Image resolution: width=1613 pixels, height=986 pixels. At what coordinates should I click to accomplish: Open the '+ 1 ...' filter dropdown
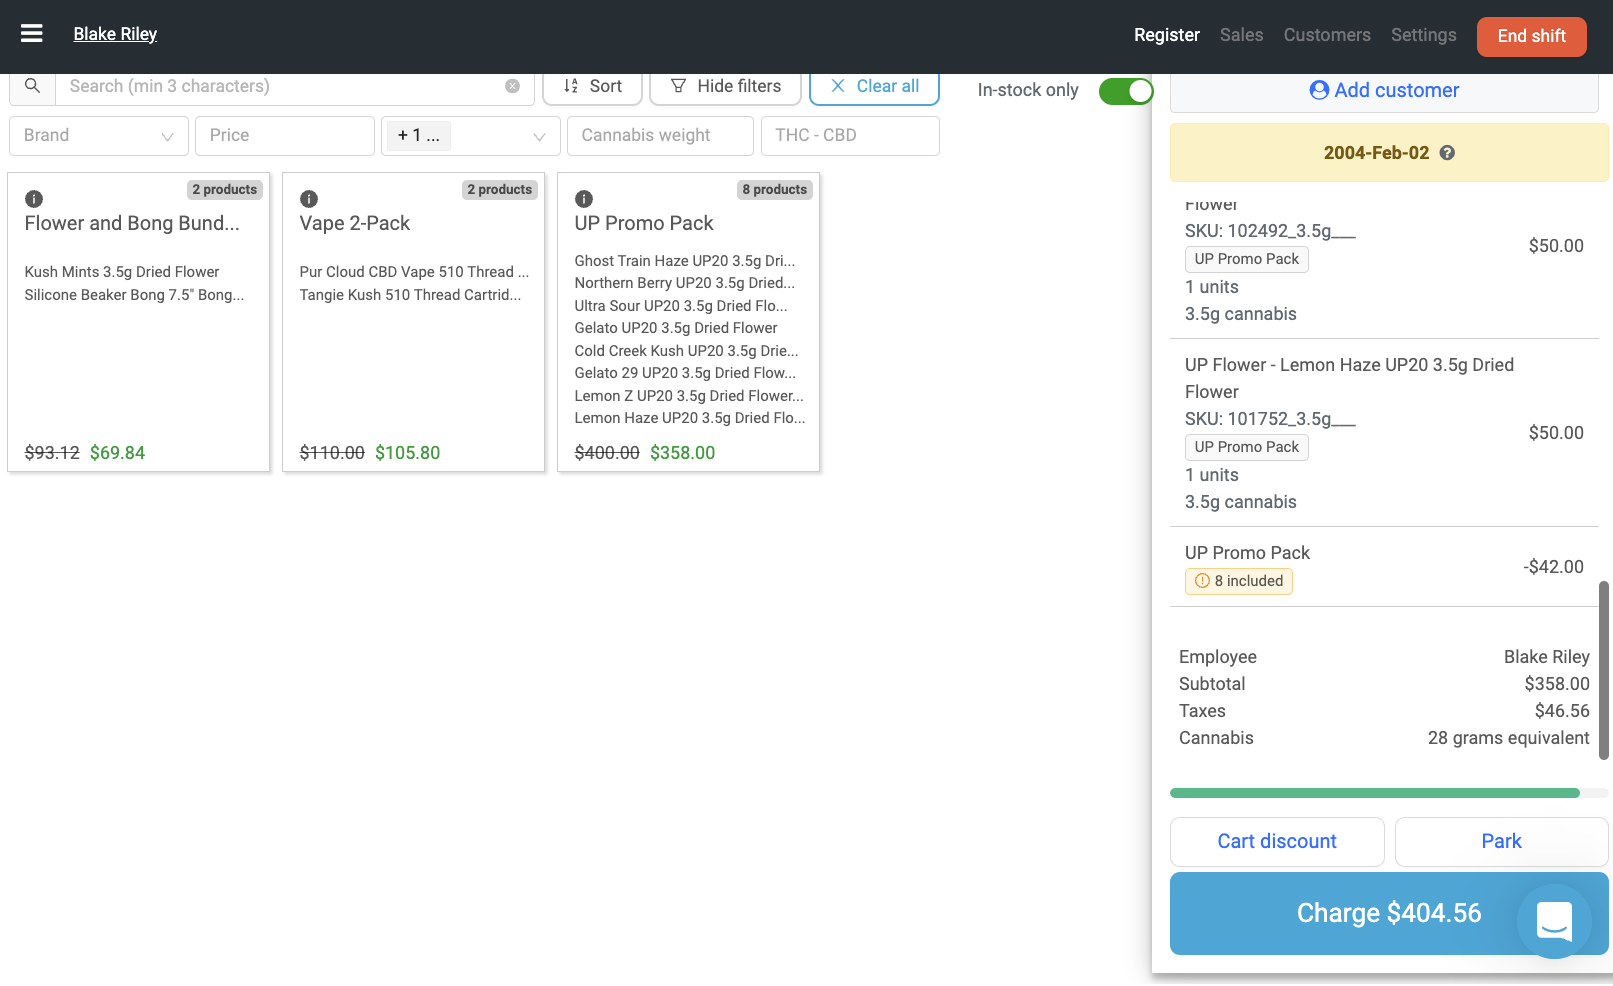470,136
